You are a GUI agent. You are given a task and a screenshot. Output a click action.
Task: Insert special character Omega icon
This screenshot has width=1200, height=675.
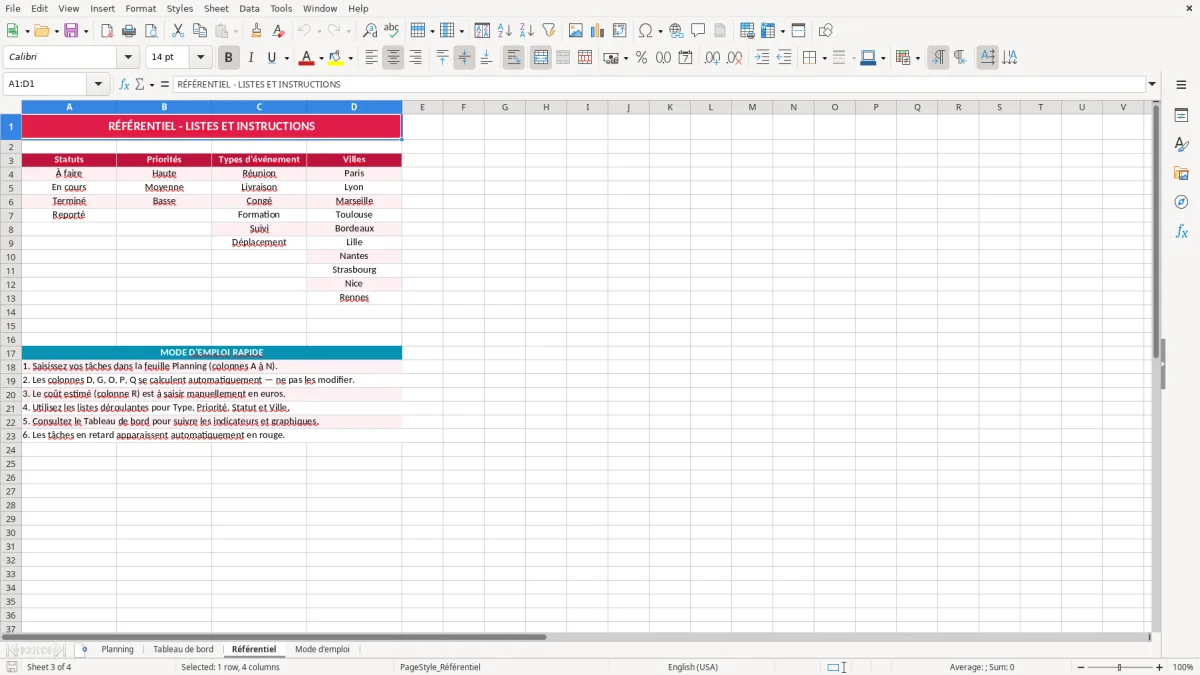(x=646, y=31)
